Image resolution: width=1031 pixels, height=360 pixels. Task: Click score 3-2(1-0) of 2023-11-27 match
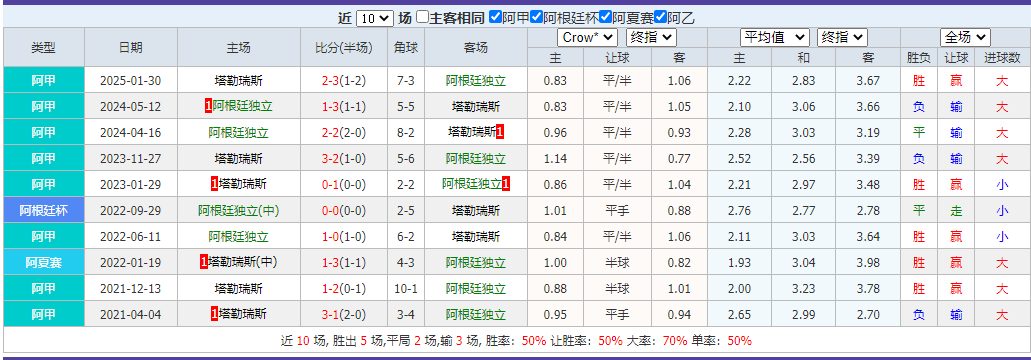(344, 158)
